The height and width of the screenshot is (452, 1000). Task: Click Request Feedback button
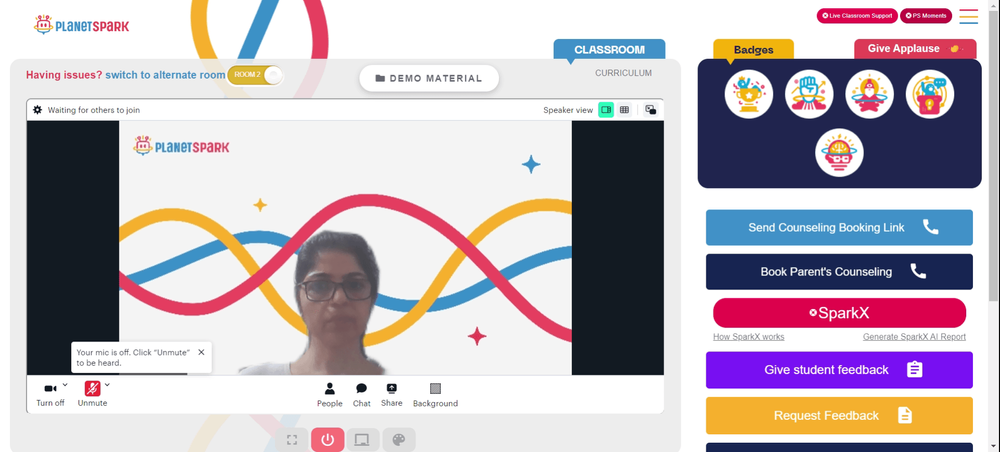(839, 416)
